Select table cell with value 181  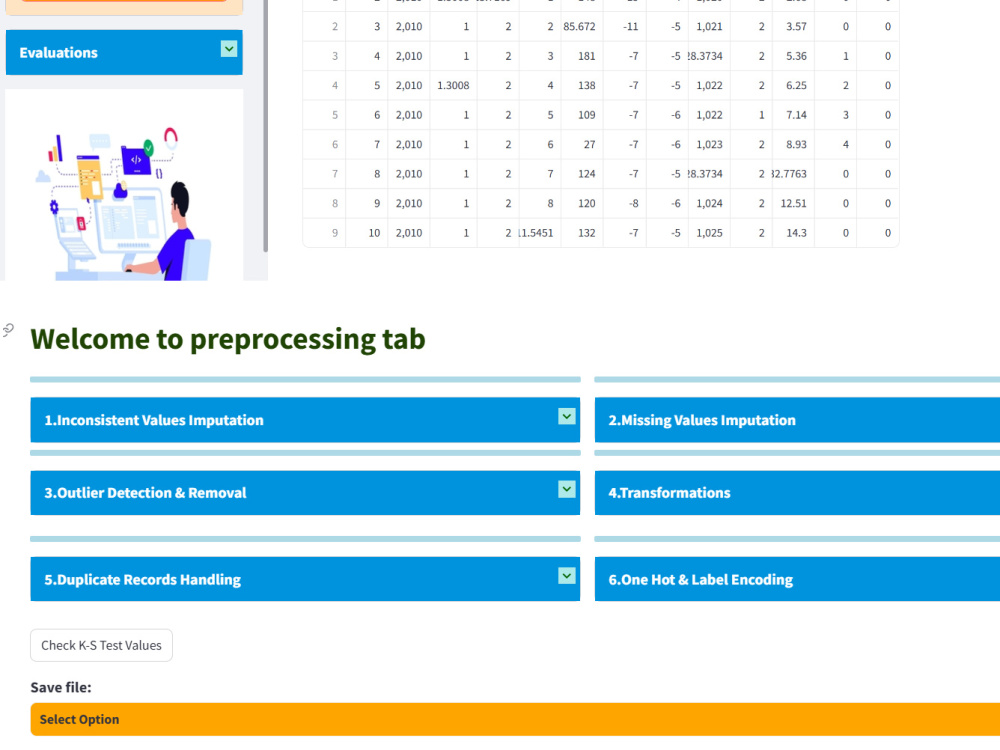582,56
